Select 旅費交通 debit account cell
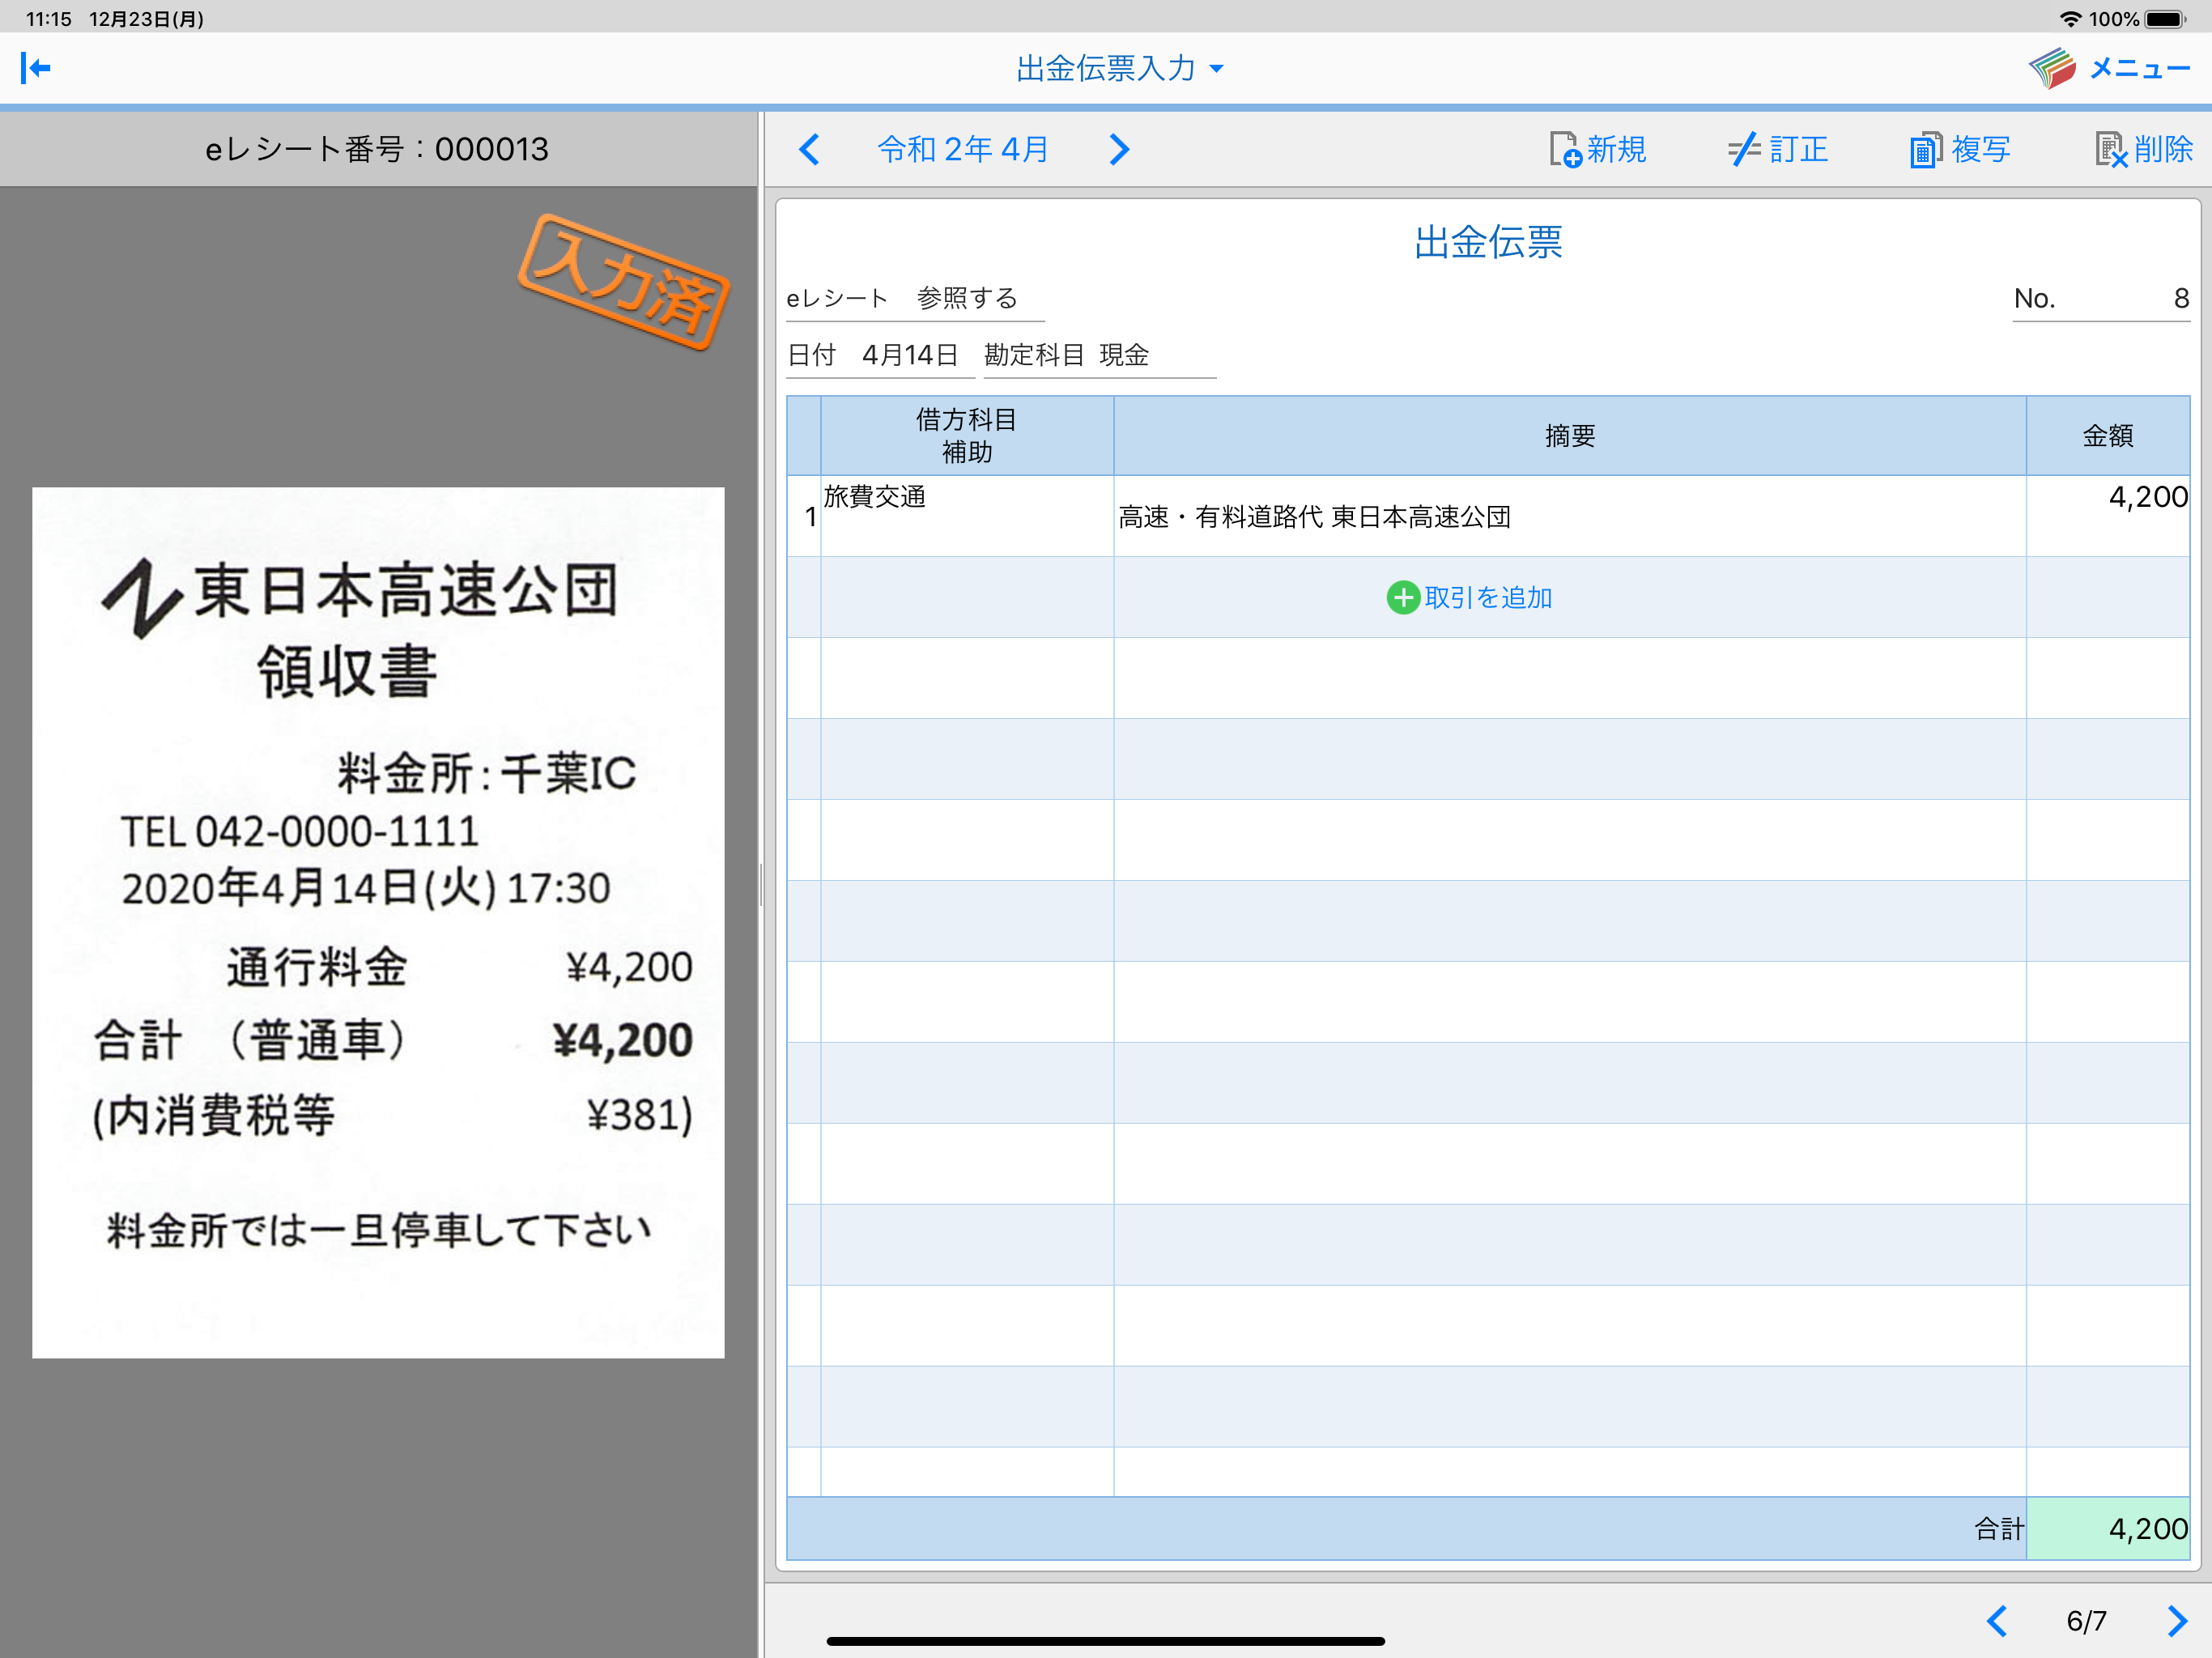 967,515
